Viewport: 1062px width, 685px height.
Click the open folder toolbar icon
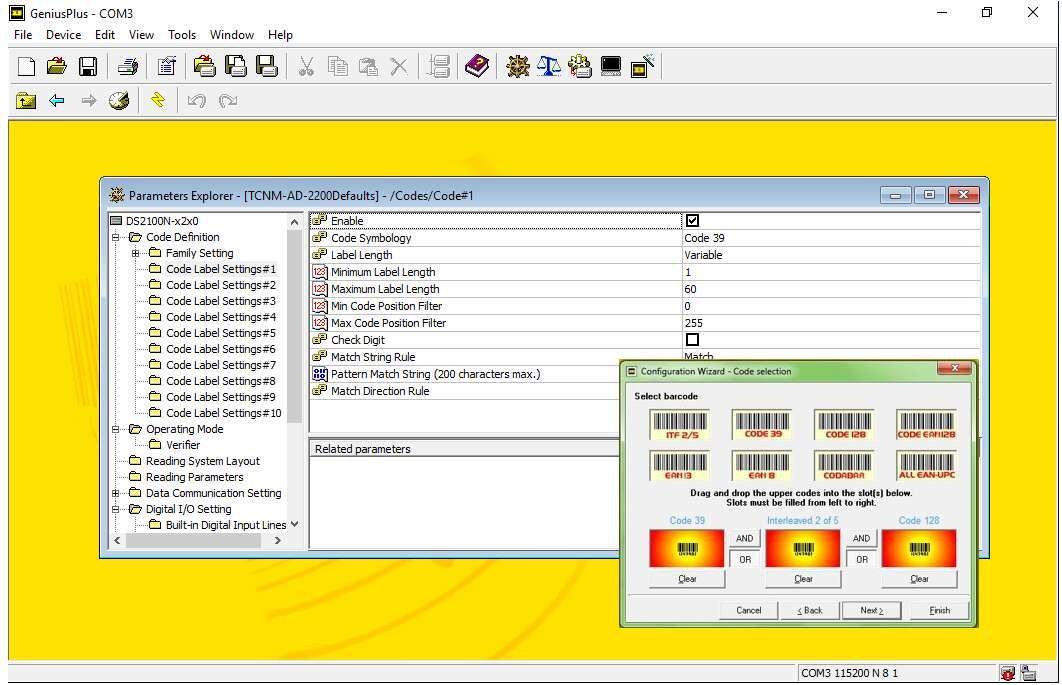[x=57, y=66]
